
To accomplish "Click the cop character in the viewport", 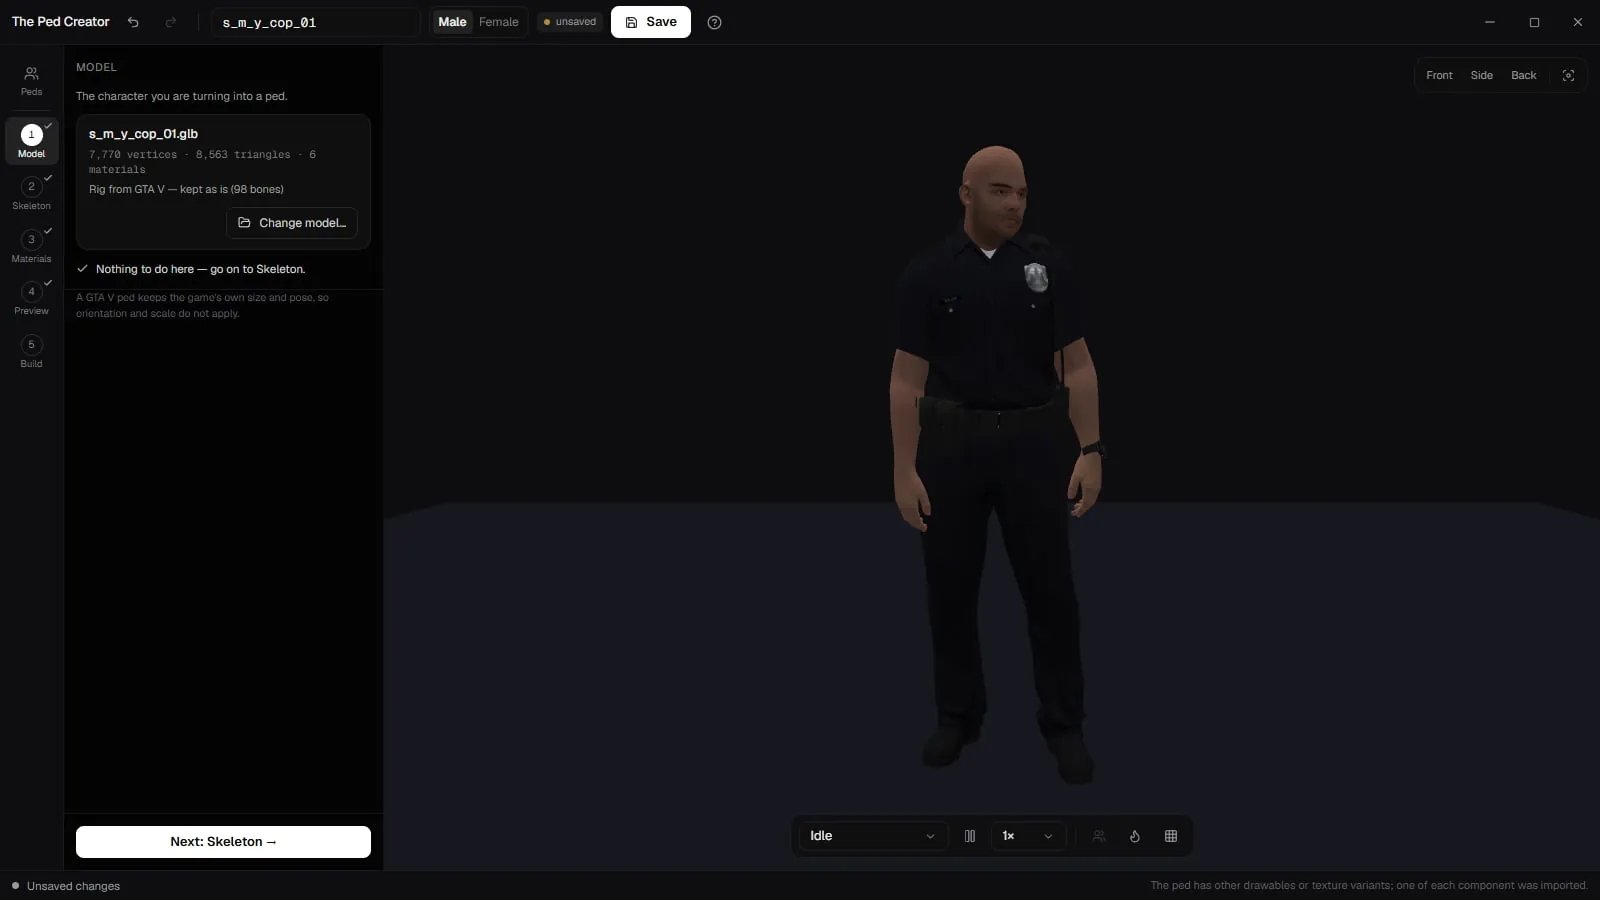I will click(995, 465).
